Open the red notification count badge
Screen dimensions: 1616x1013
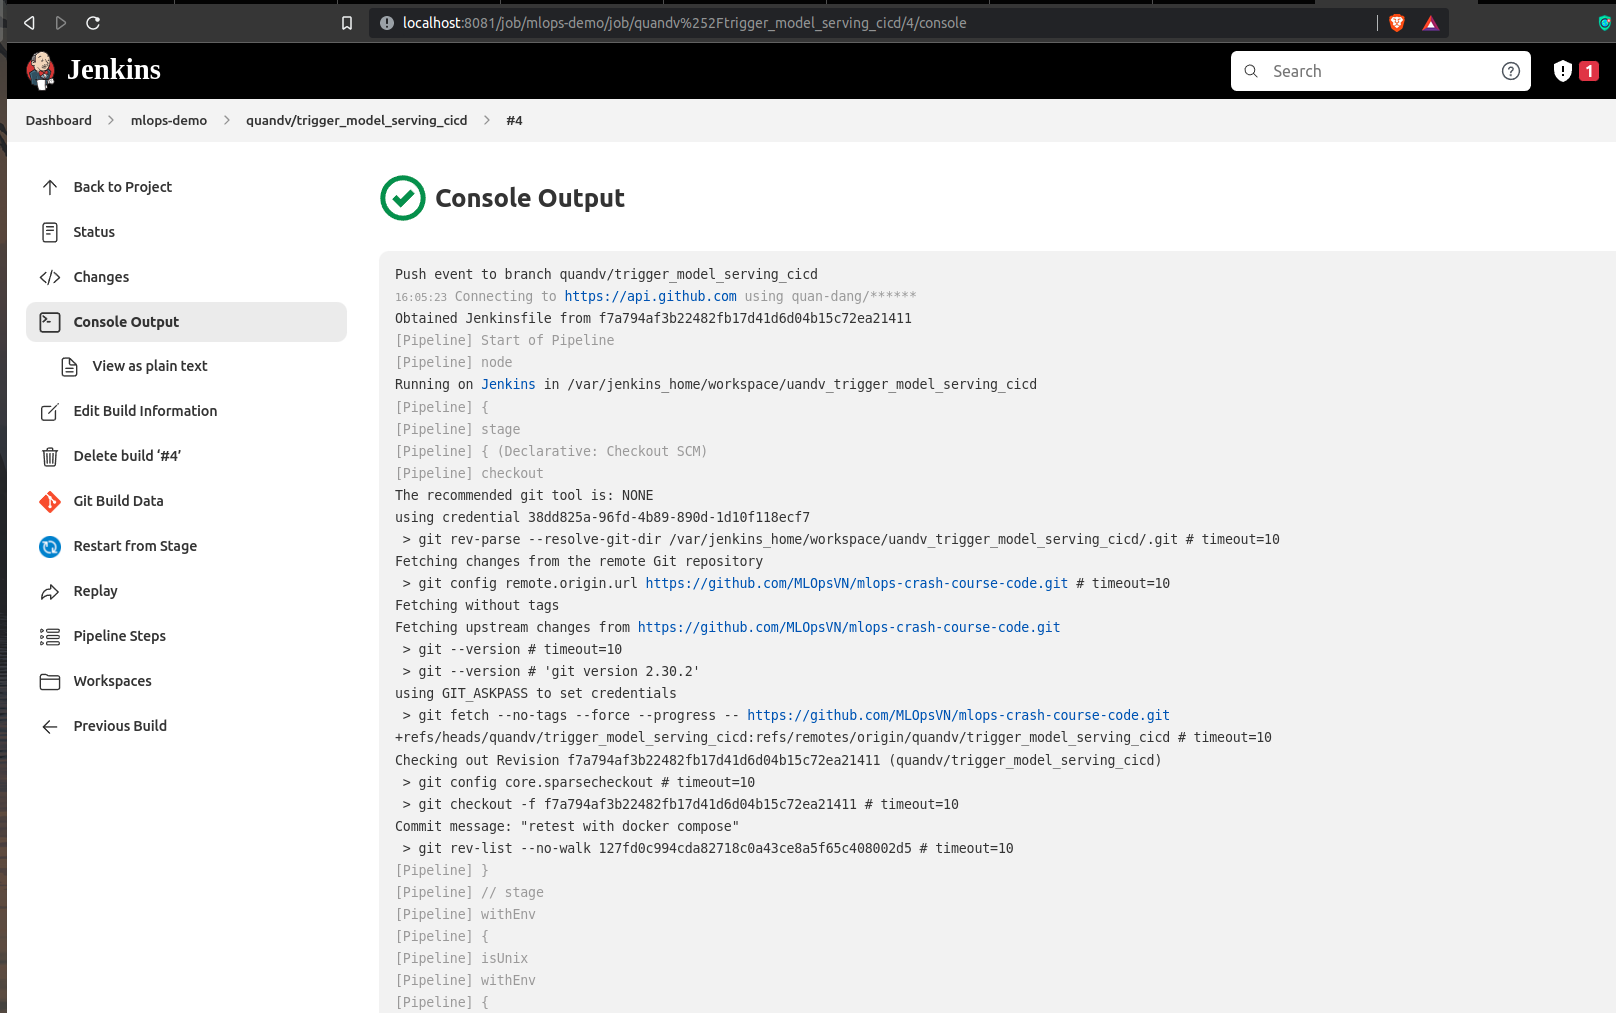tap(1589, 71)
